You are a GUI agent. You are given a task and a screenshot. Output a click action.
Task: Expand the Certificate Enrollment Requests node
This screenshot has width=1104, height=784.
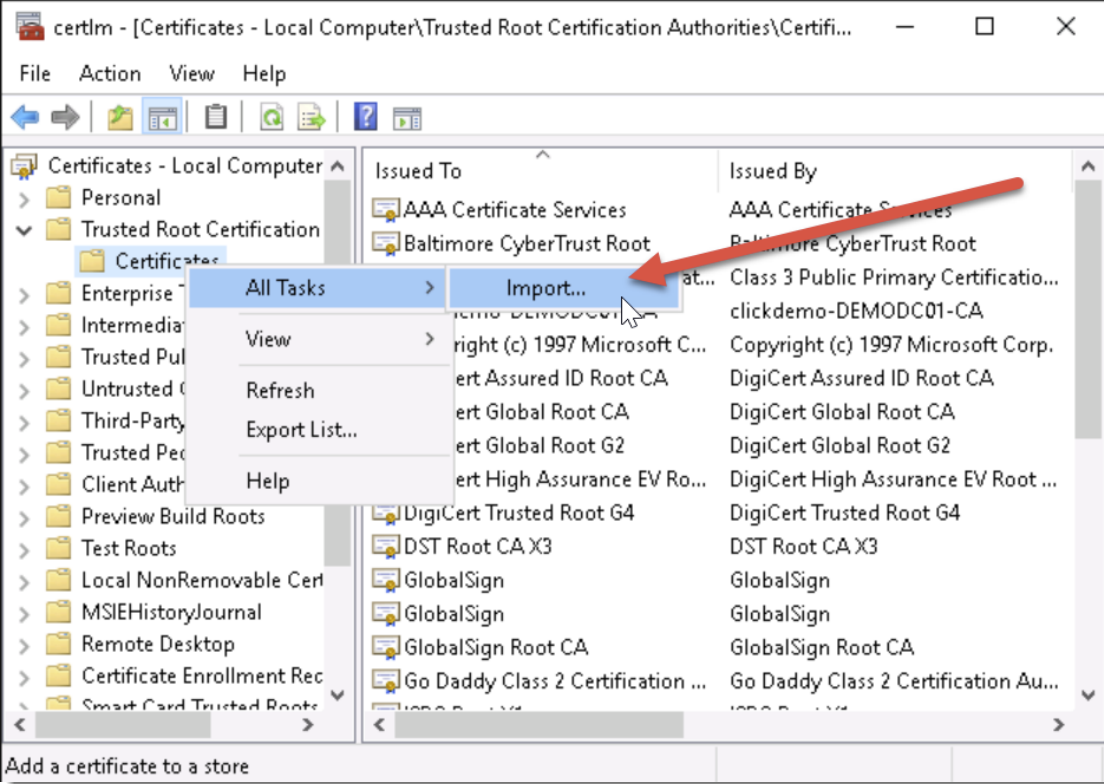[x=24, y=678]
